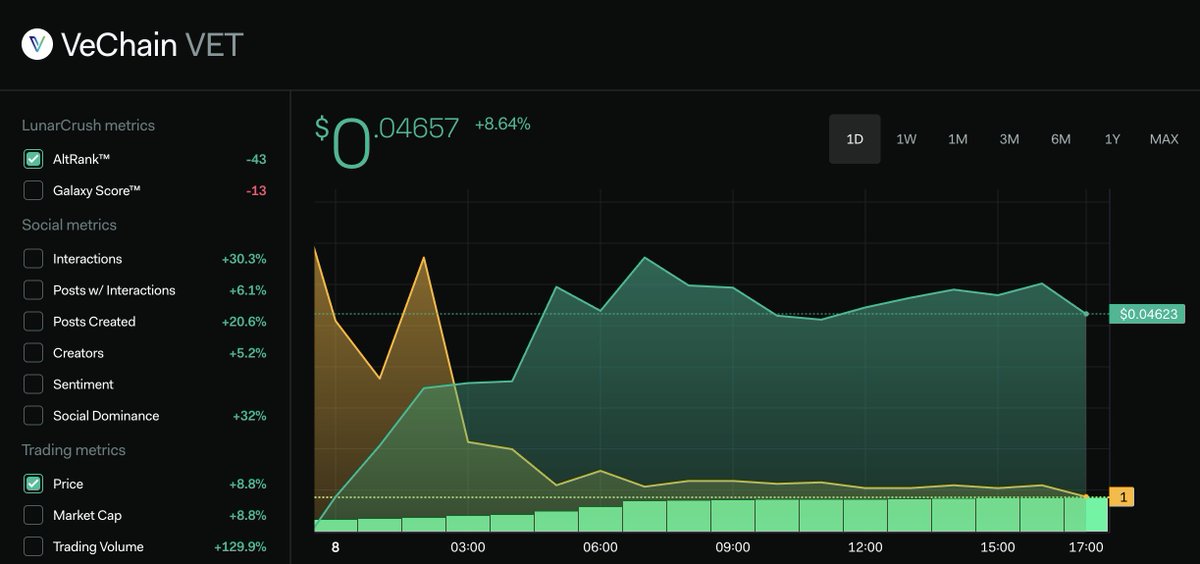The image size is (1200, 564).
Task: Choose the 6M time range
Action: pyautogui.click(x=1061, y=139)
